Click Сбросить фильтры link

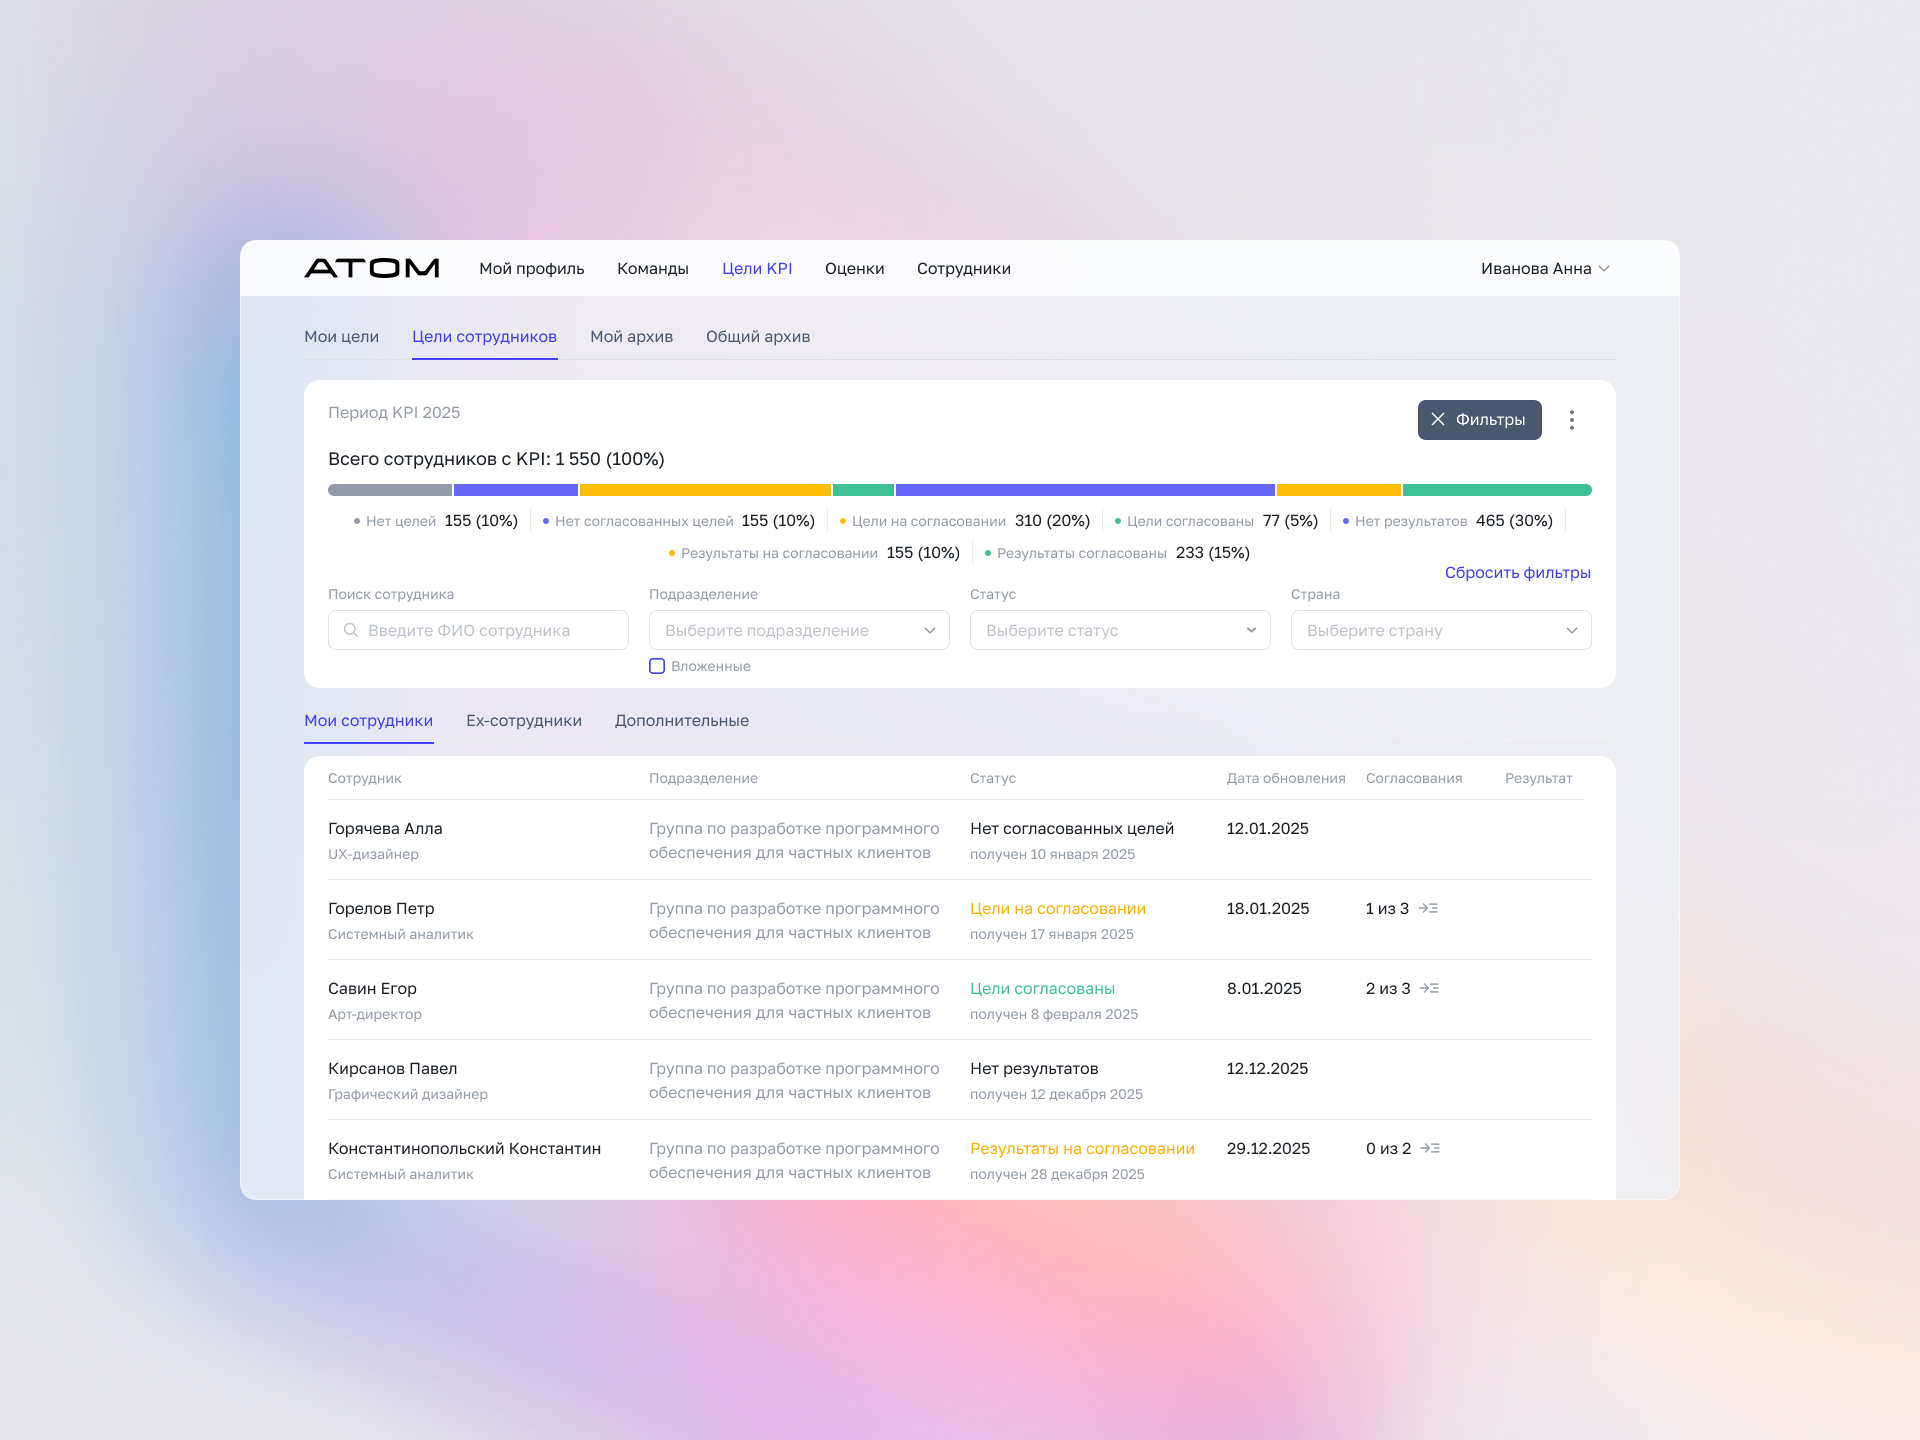1517,573
